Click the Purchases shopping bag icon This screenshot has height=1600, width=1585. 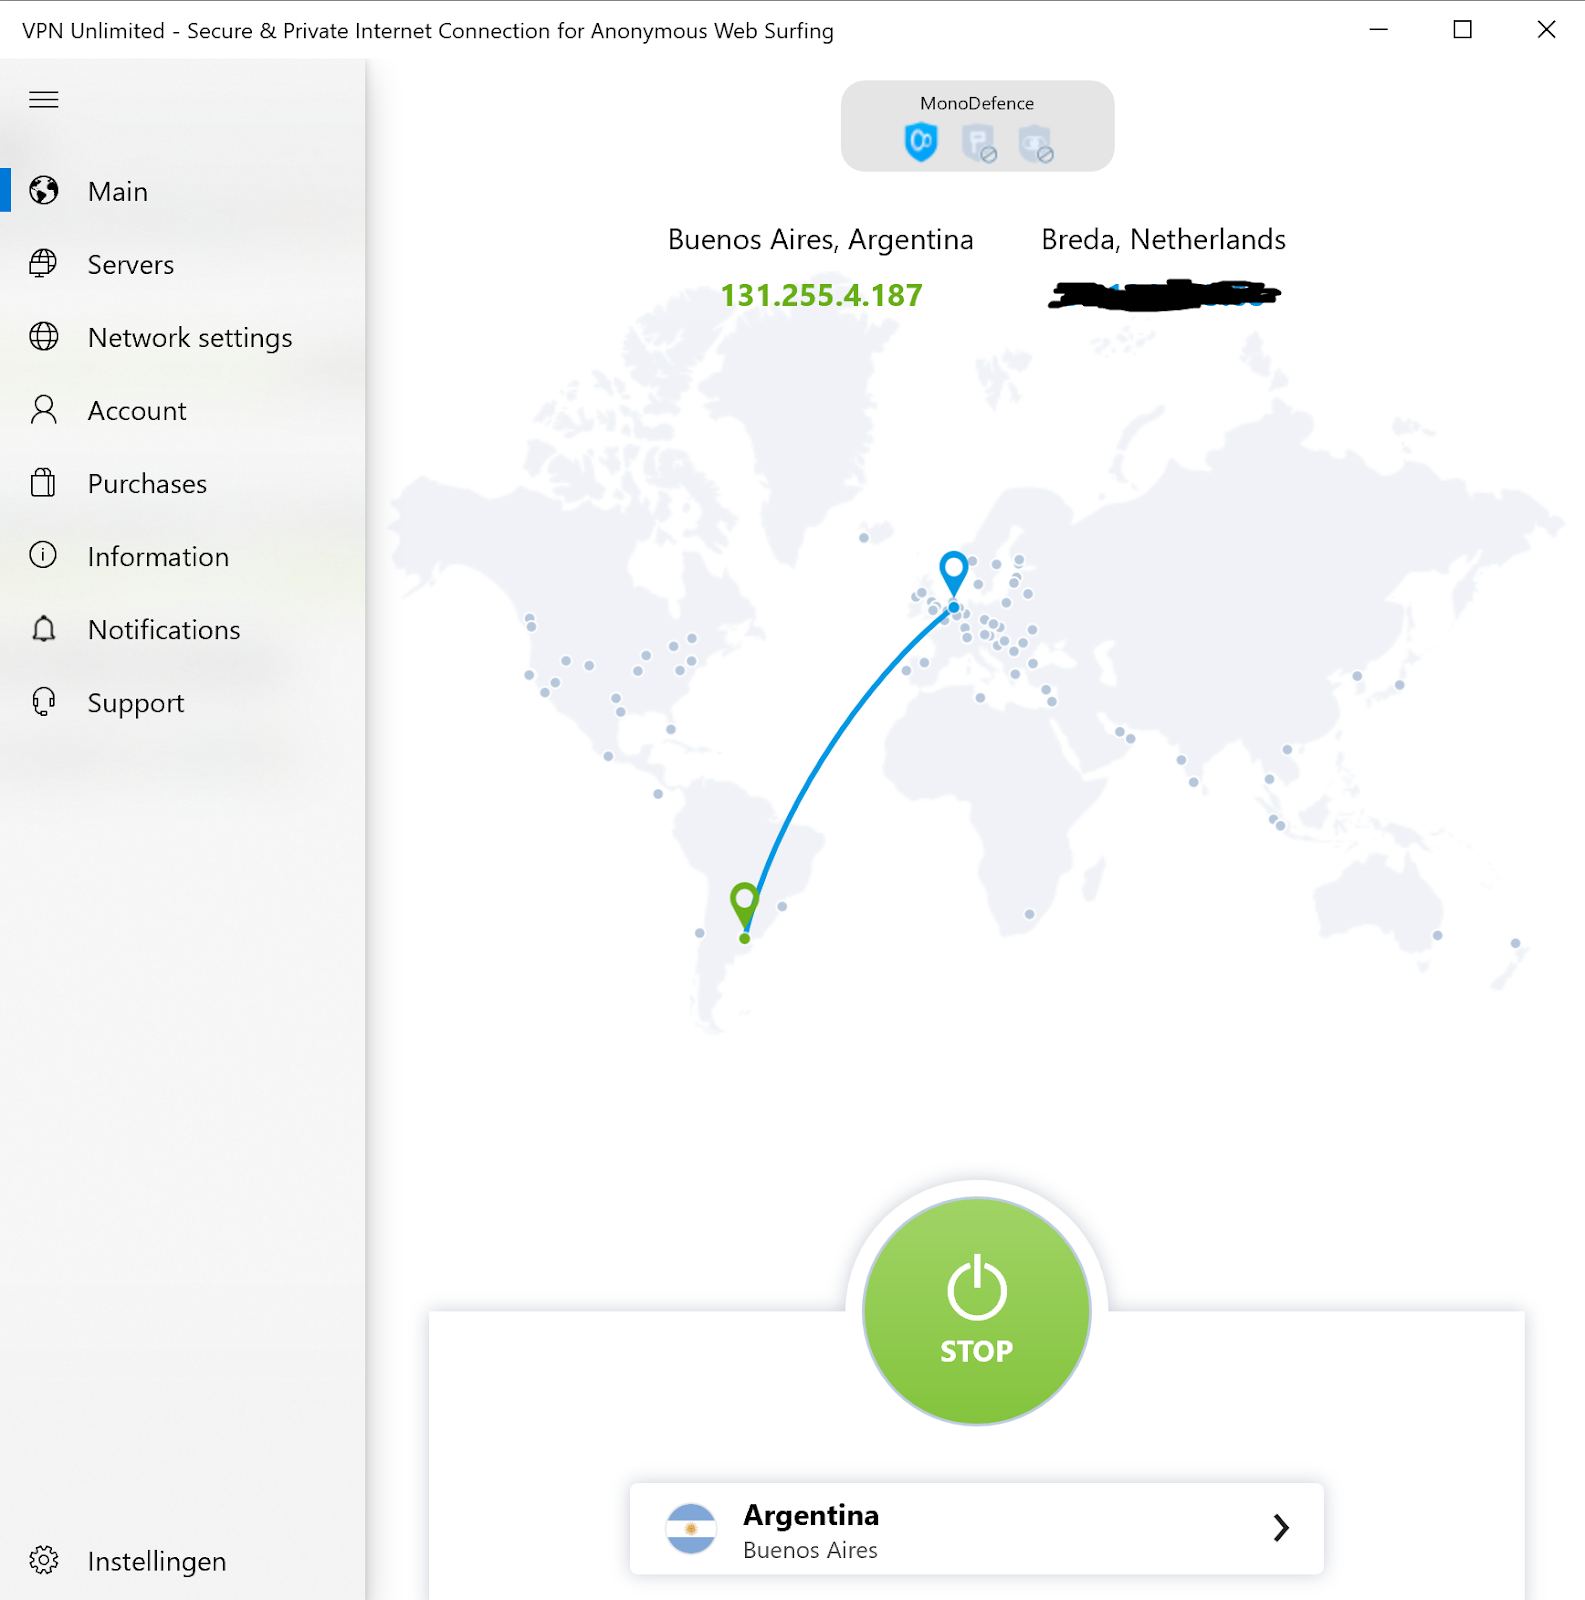44,483
